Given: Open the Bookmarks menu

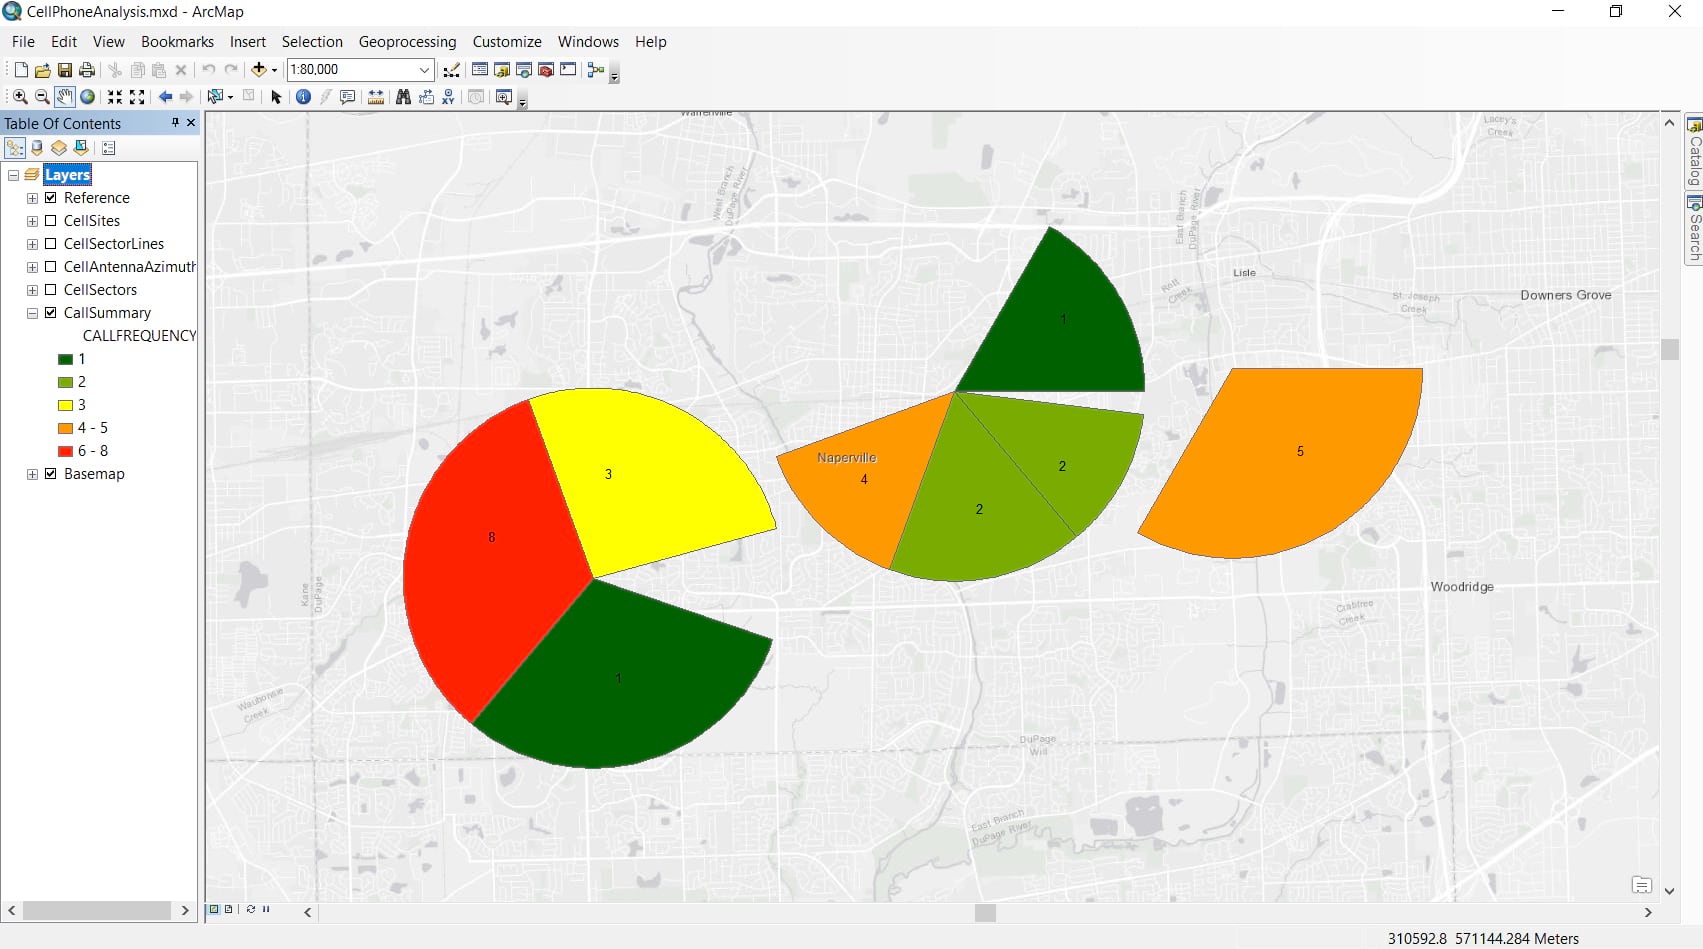Looking at the screenshot, I should (177, 42).
